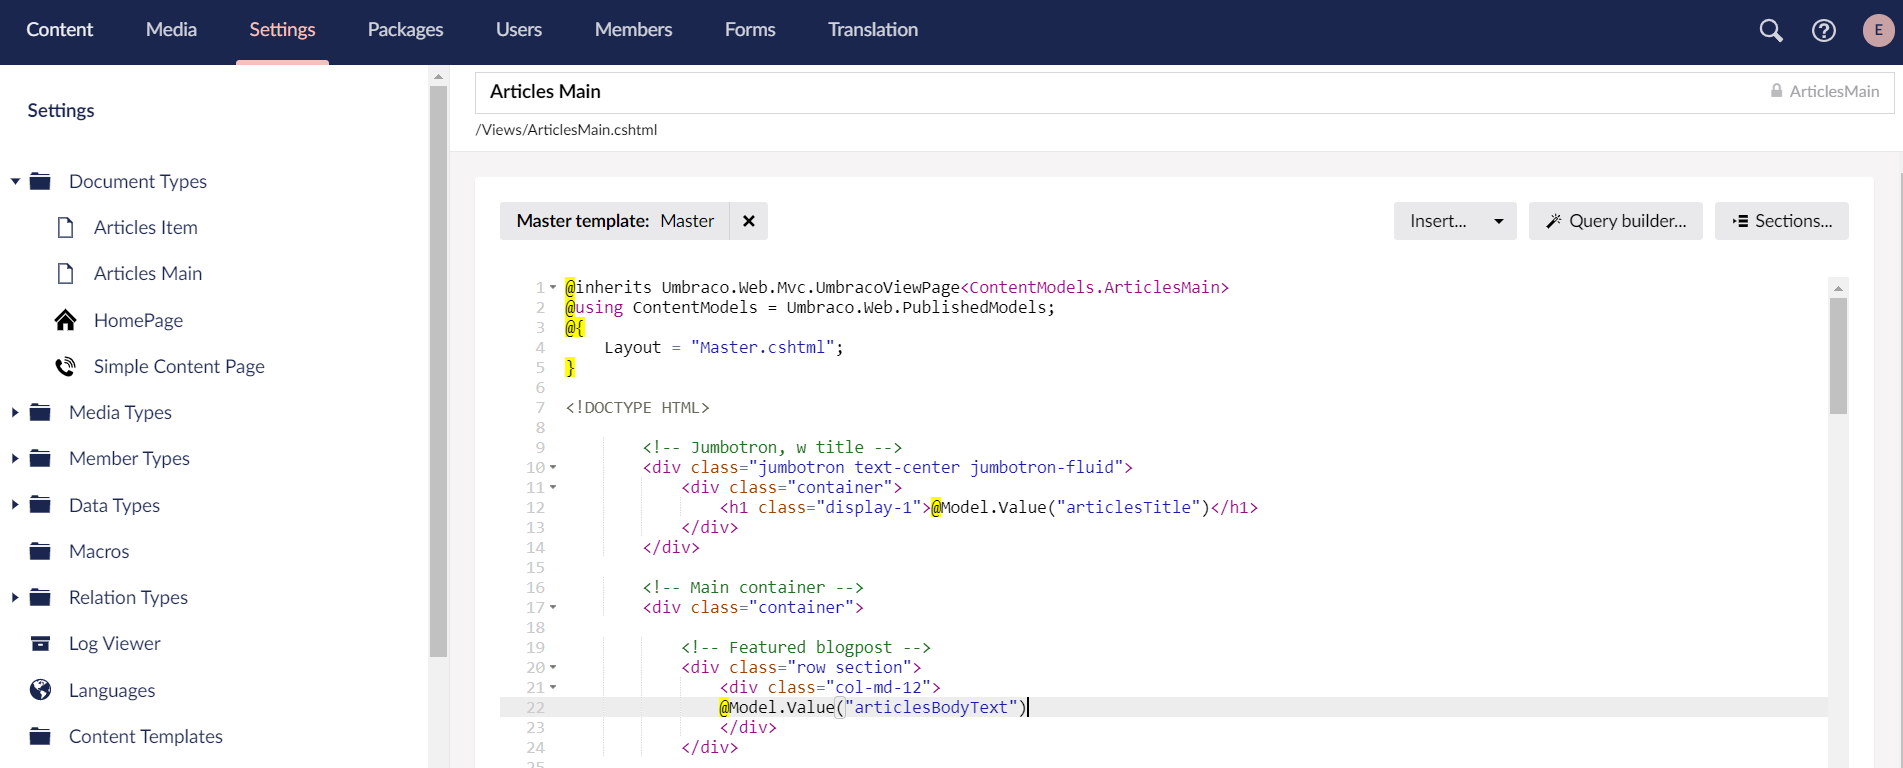The width and height of the screenshot is (1903, 768).
Task: Click the Relation Types folder icon
Action: coord(40,597)
